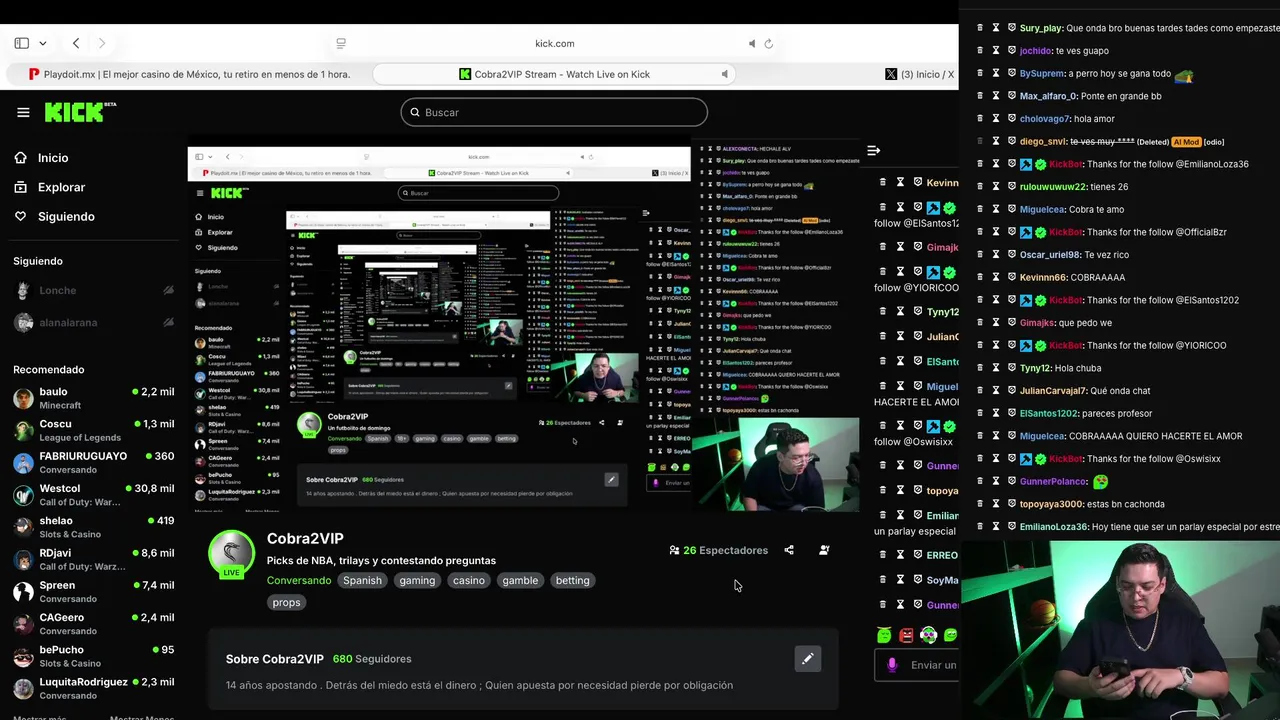This screenshot has width=1280, height=720.
Task: Click the share stream icon
Action: tap(789, 550)
